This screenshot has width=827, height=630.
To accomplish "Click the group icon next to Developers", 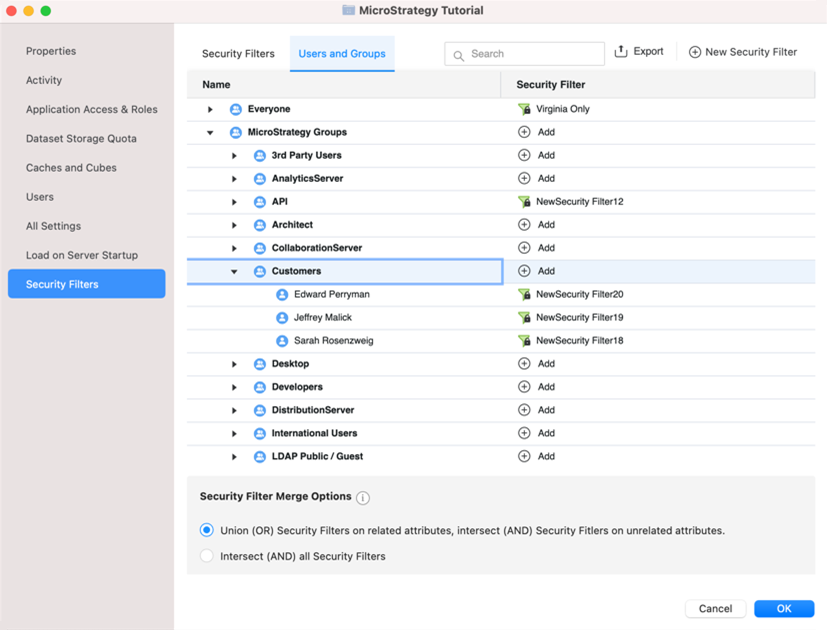I will click(260, 387).
